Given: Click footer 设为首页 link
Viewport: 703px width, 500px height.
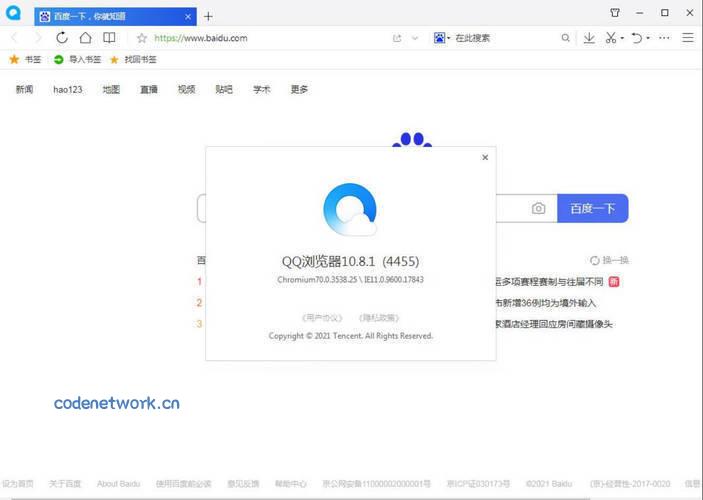Looking at the screenshot, I should coord(17,484).
